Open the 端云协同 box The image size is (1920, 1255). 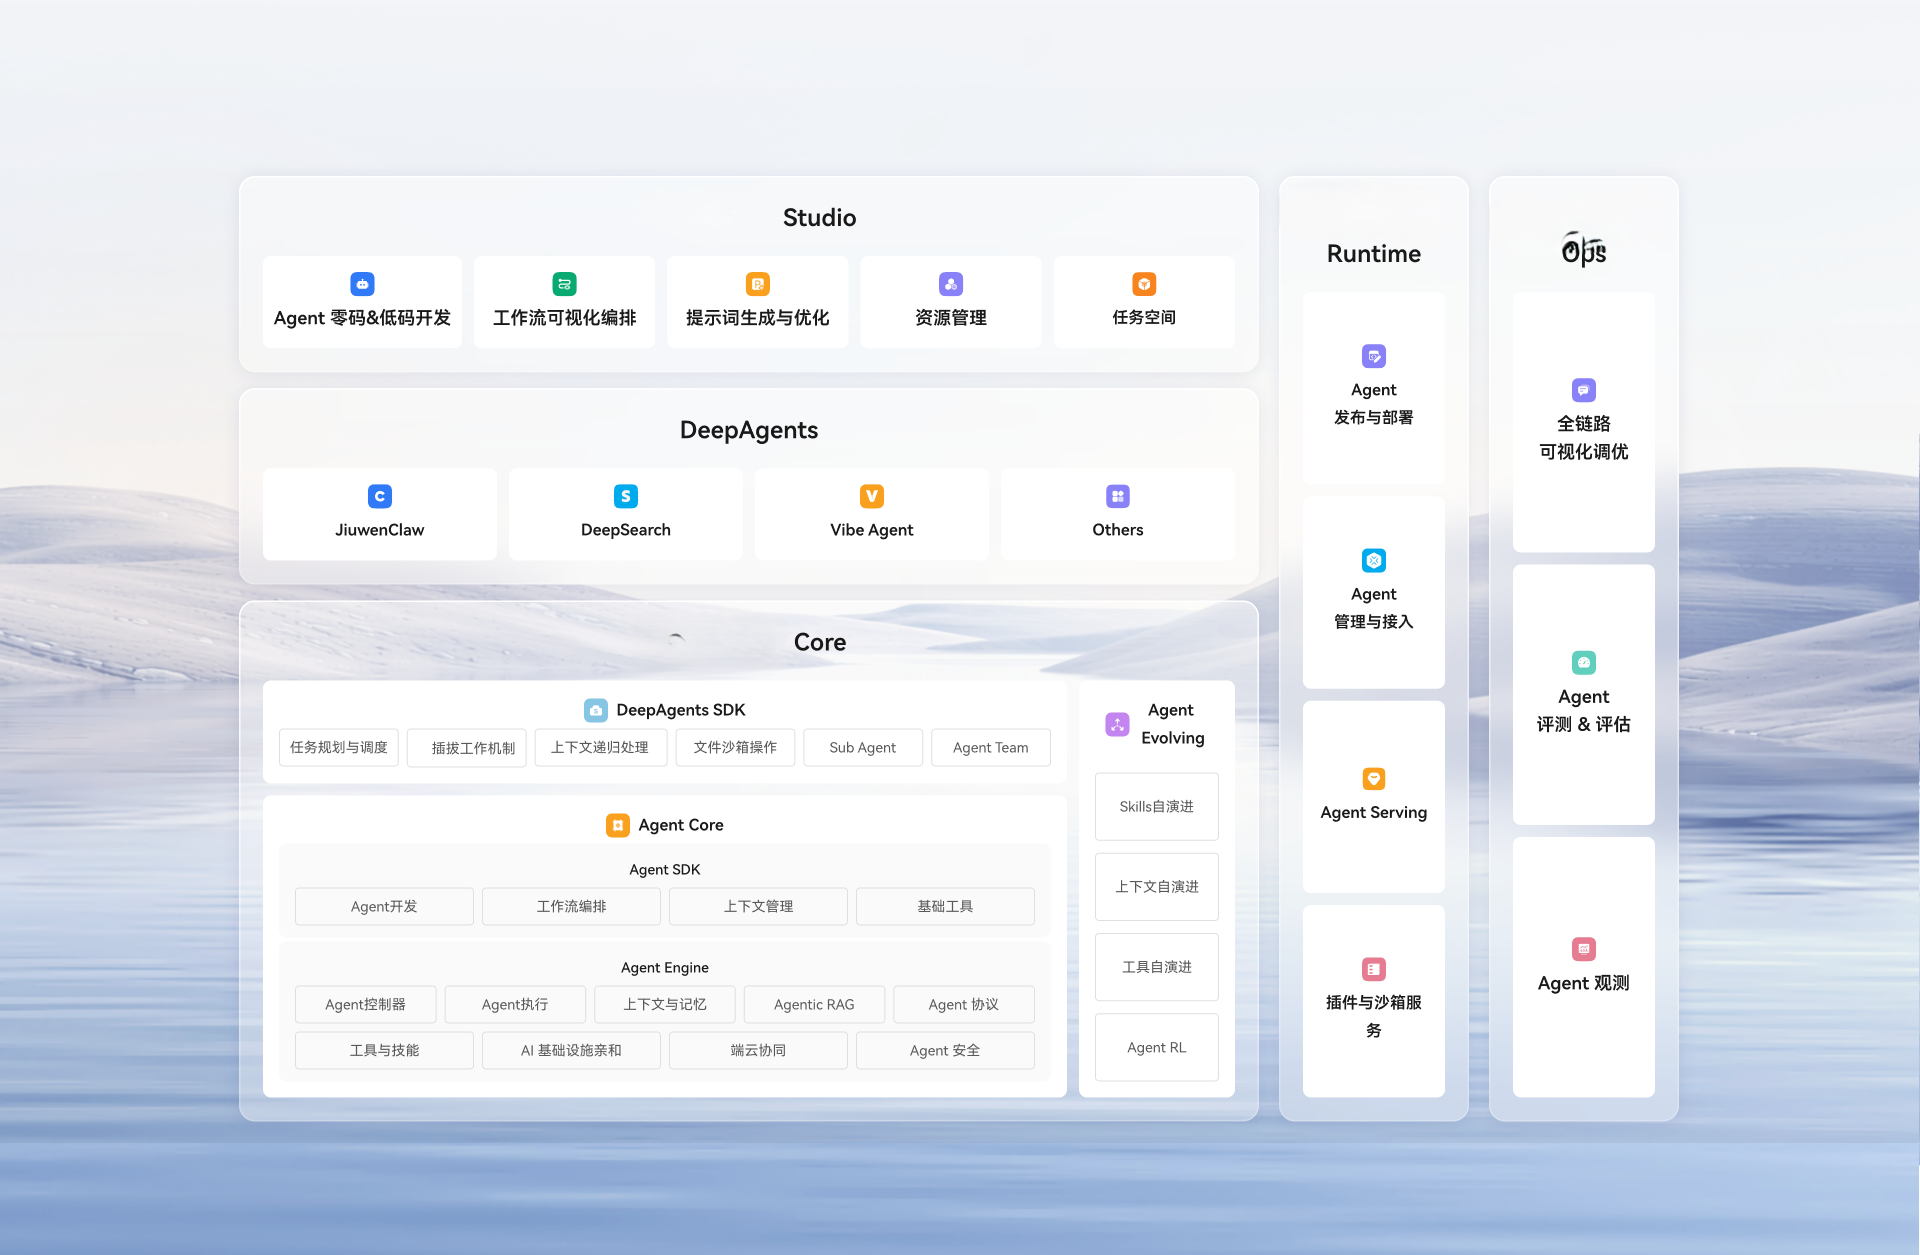[x=758, y=1050]
